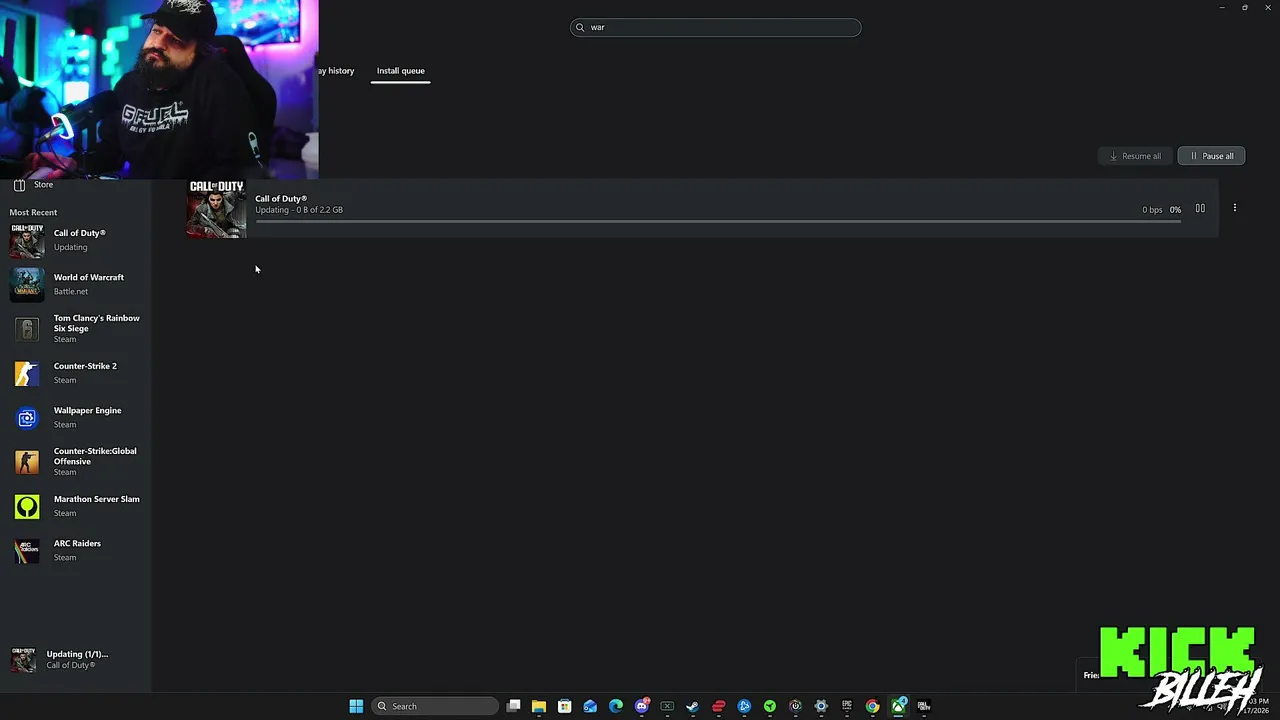
Task: Open Epic Games Launcher from taskbar
Action: pyautogui.click(x=847, y=706)
